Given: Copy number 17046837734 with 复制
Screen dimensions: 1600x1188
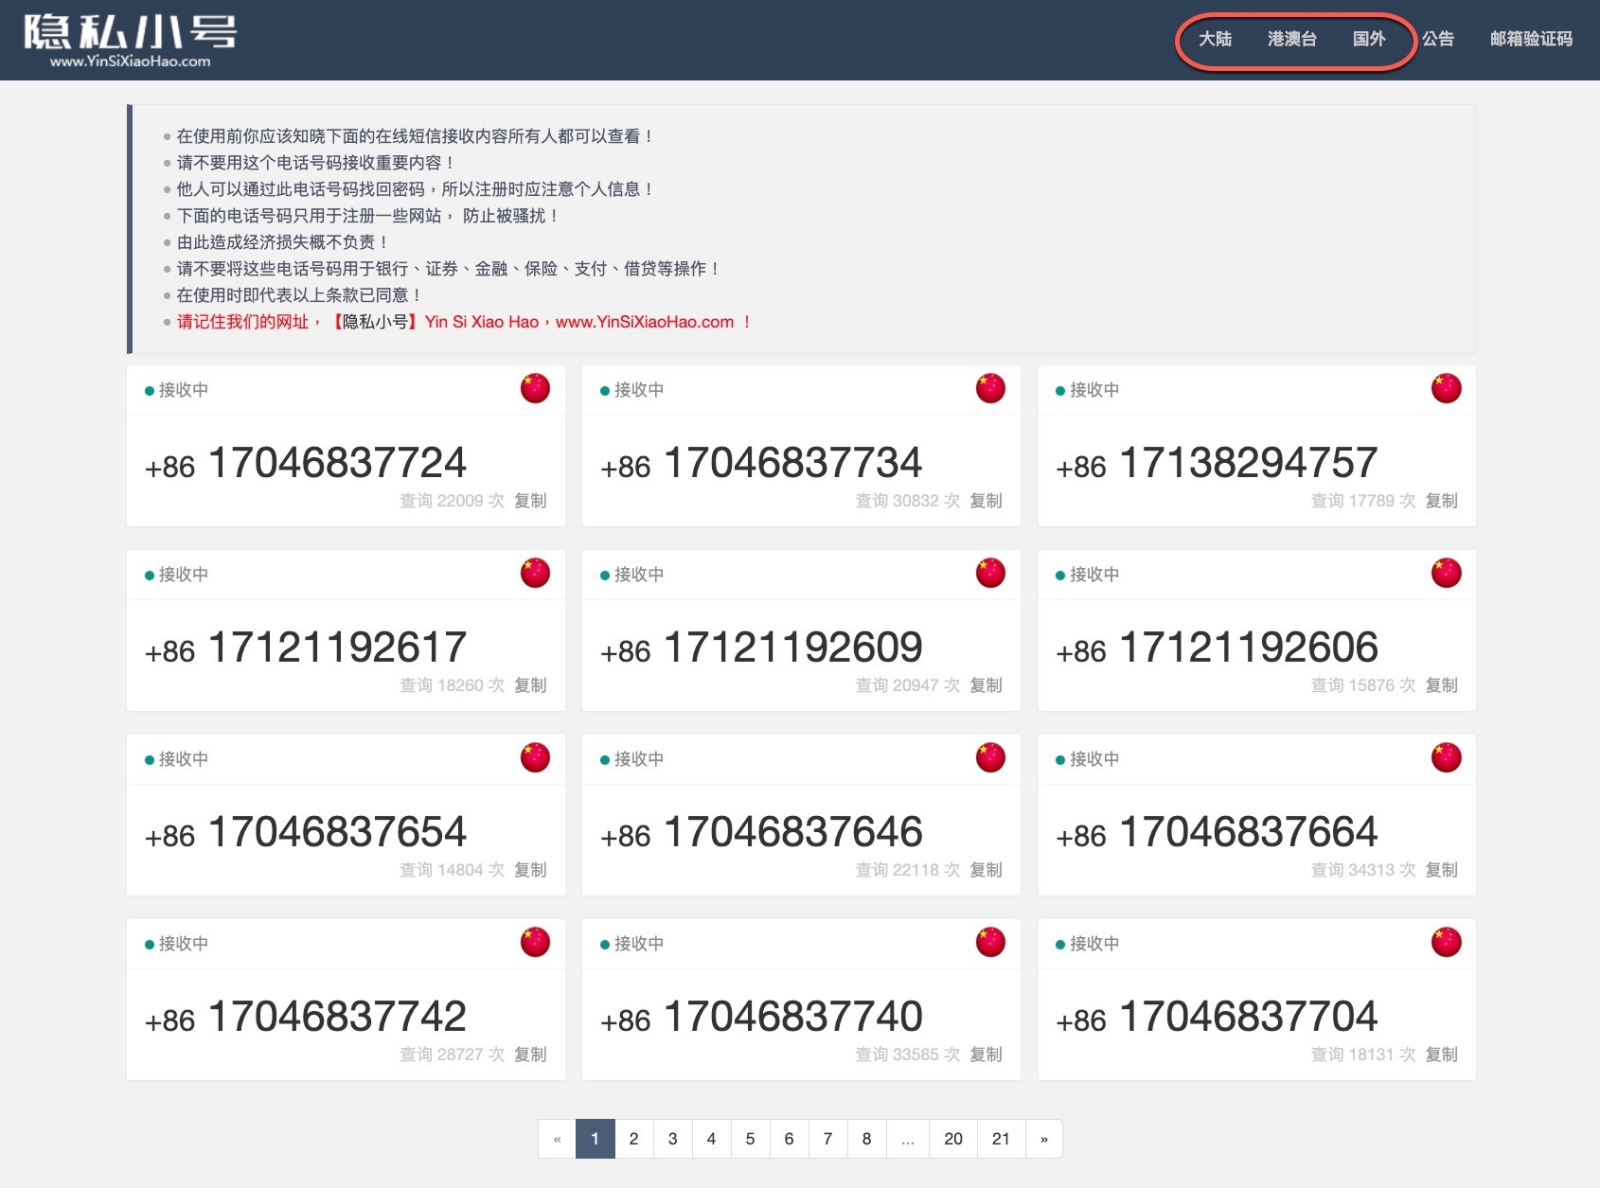Looking at the screenshot, I should pos(986,500).
